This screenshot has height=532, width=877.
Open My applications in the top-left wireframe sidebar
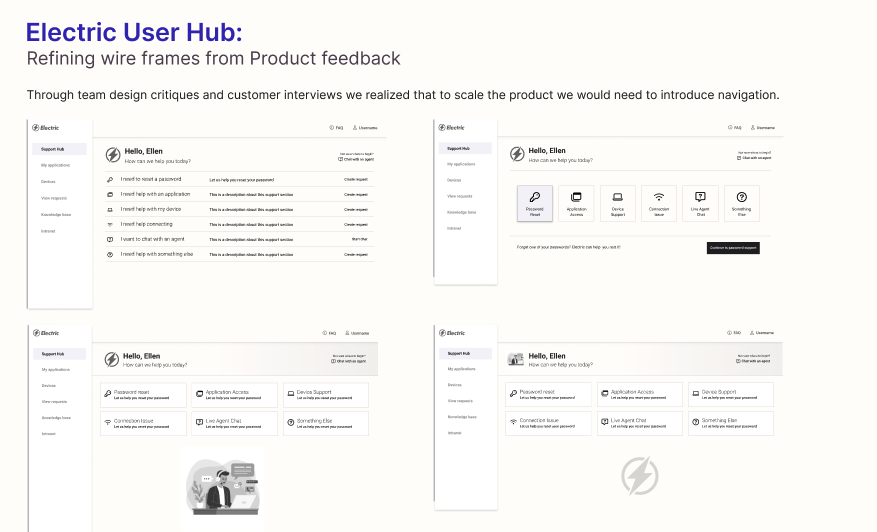56,165
